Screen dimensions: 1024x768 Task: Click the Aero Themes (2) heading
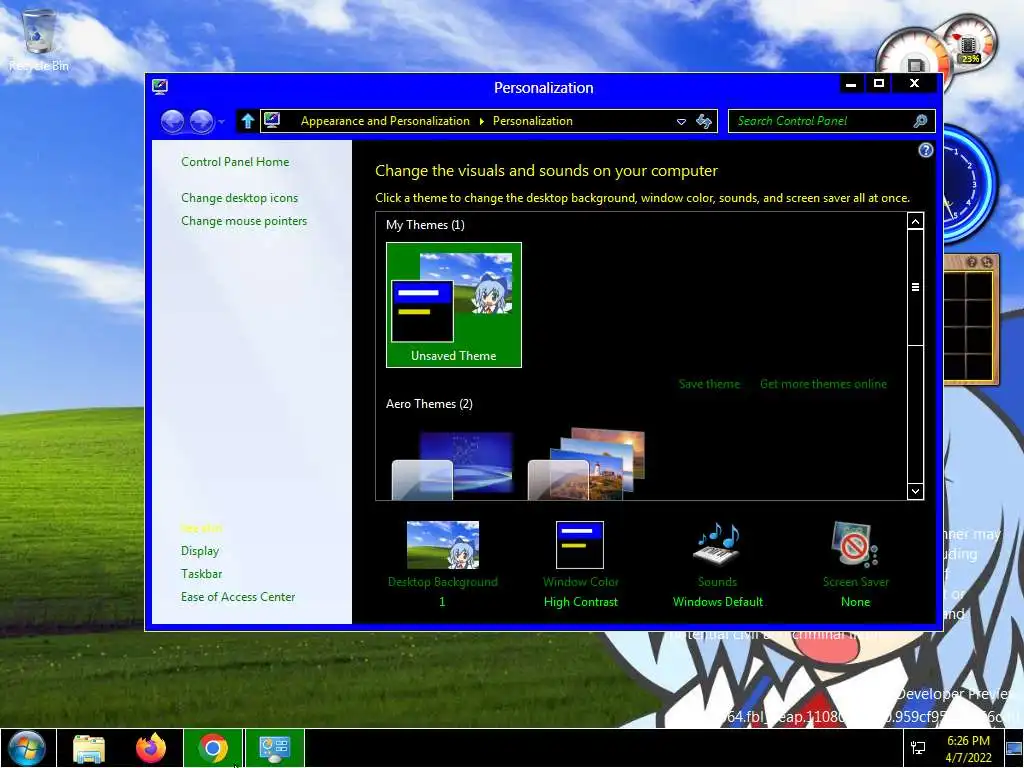click(429, 404)
